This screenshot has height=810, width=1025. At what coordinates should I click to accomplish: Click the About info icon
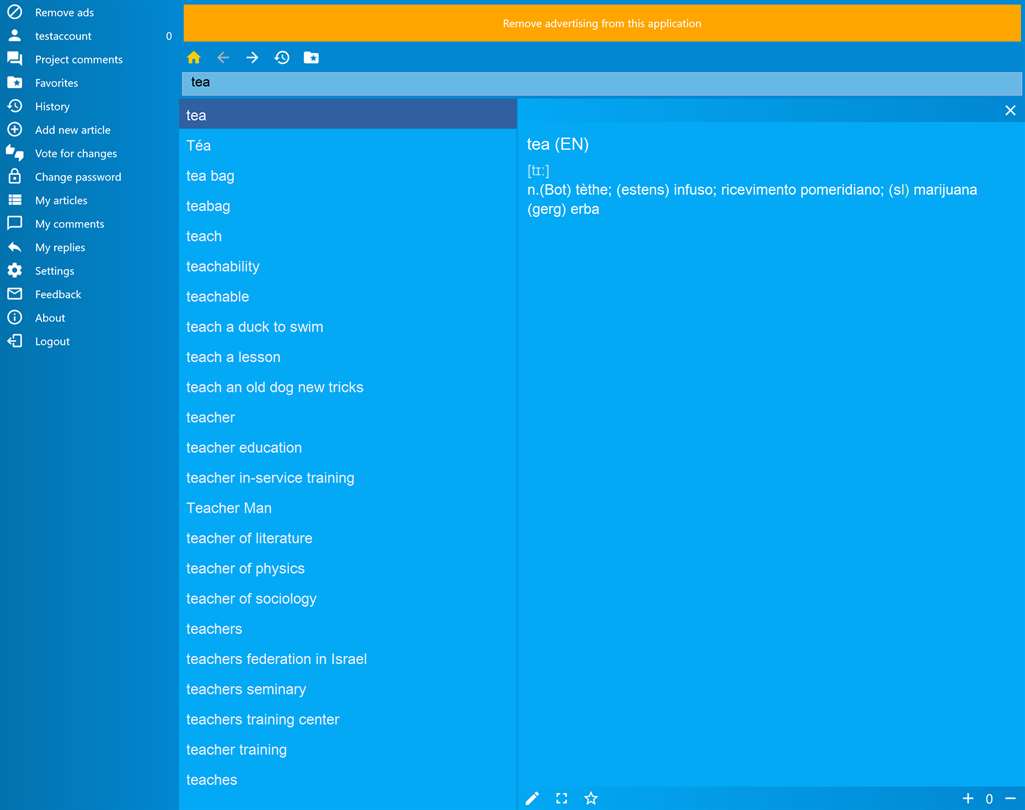tap(14, 318)
